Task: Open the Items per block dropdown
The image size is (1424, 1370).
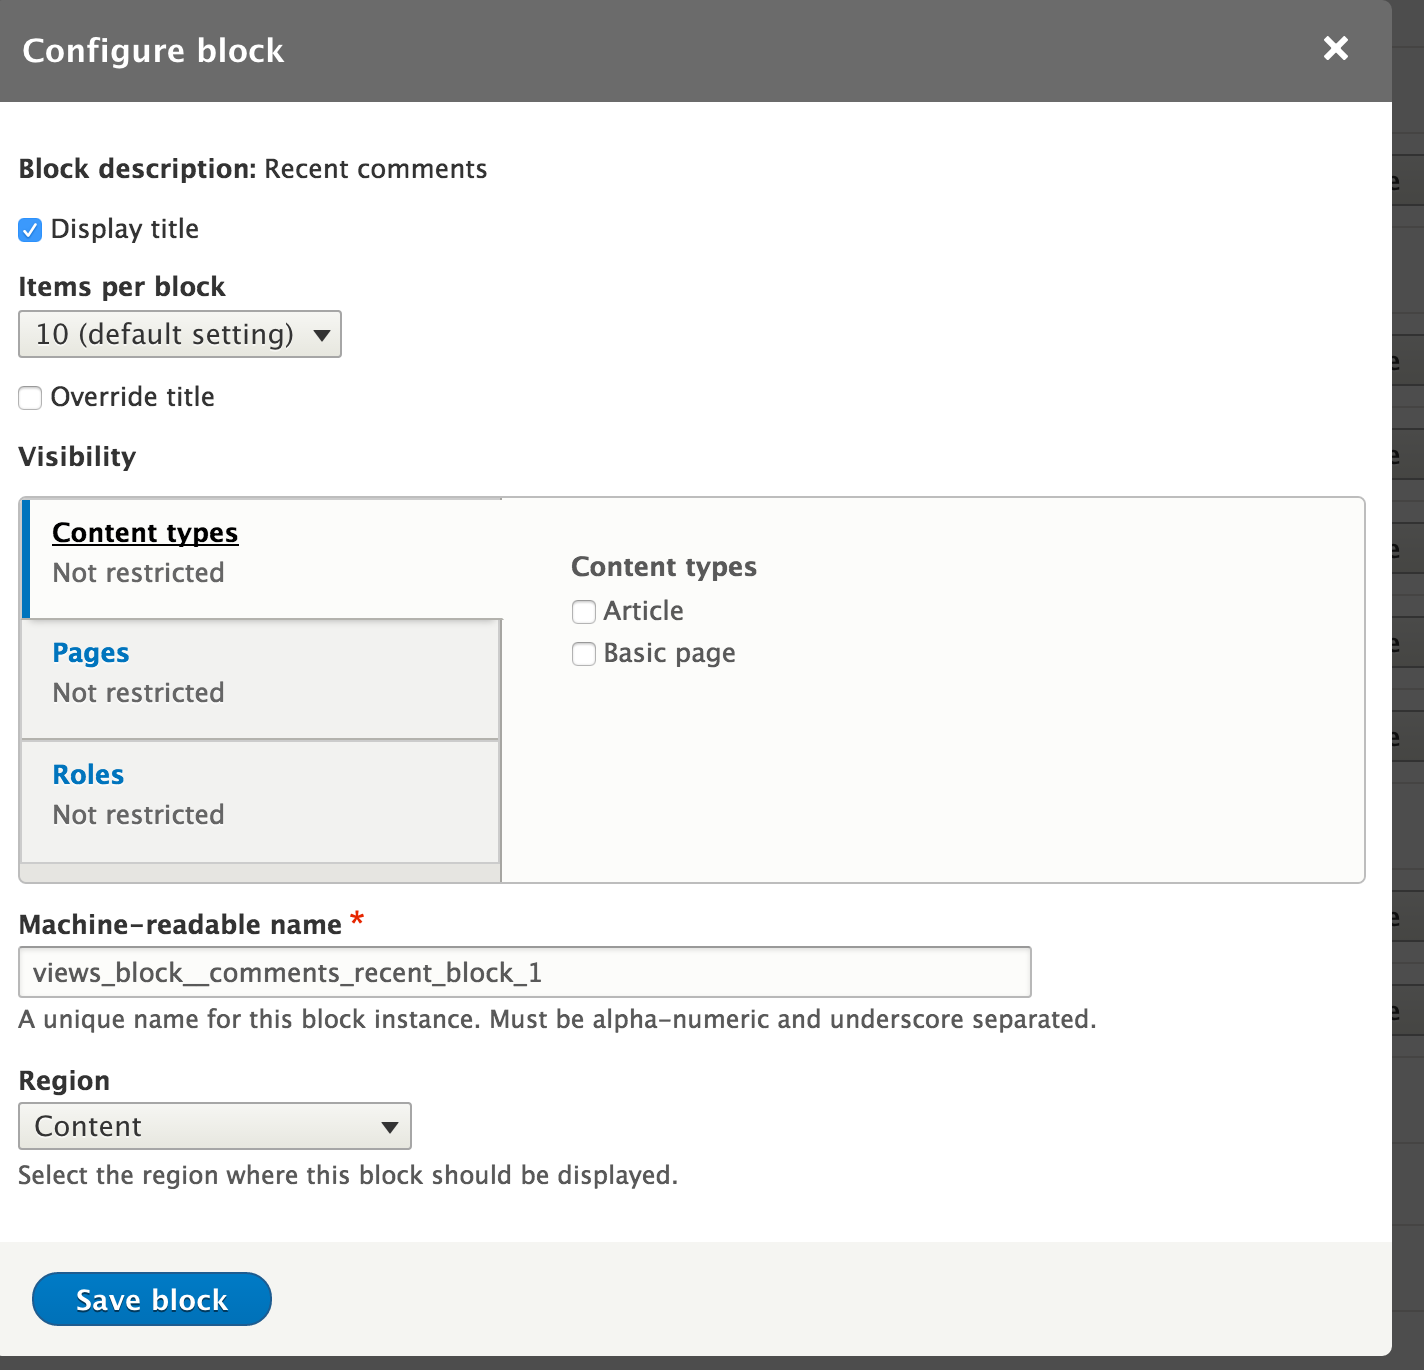Action: pos(180,334)
